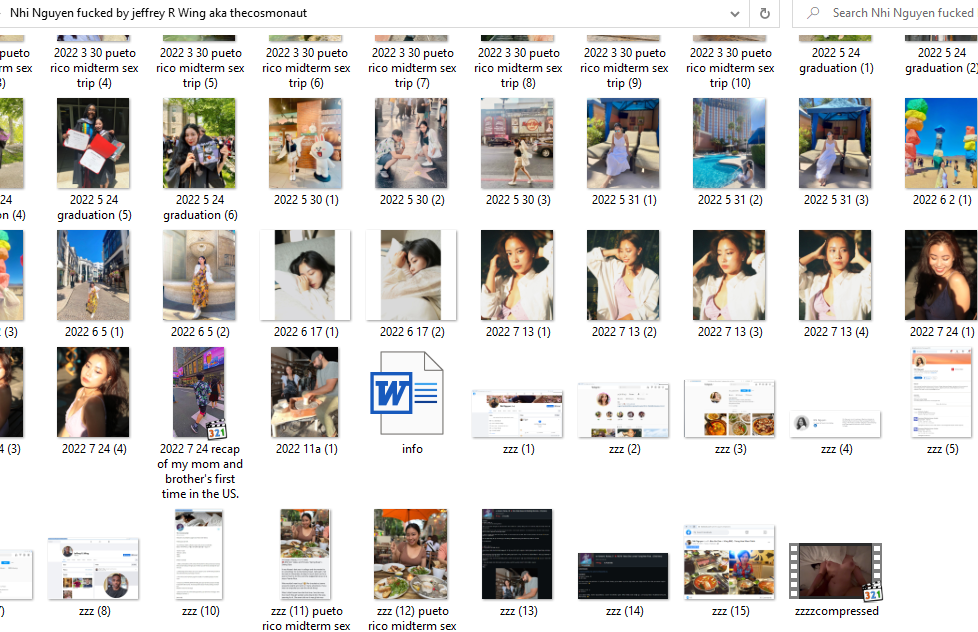978x632 pixels.
Task: Select the zzz (10) screenshot file
Action: [199, 554]
